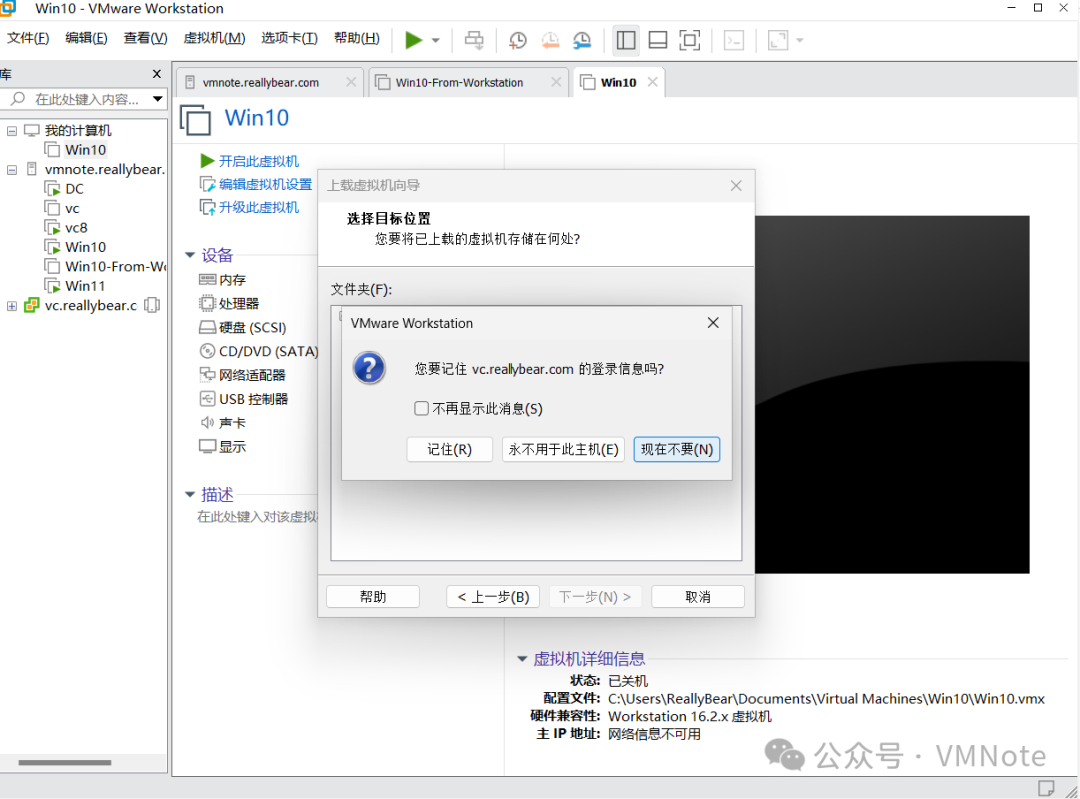1080x799 pixels.
Task: Click the green power-on play toolbar icon
Action: [x=413, y=40]
